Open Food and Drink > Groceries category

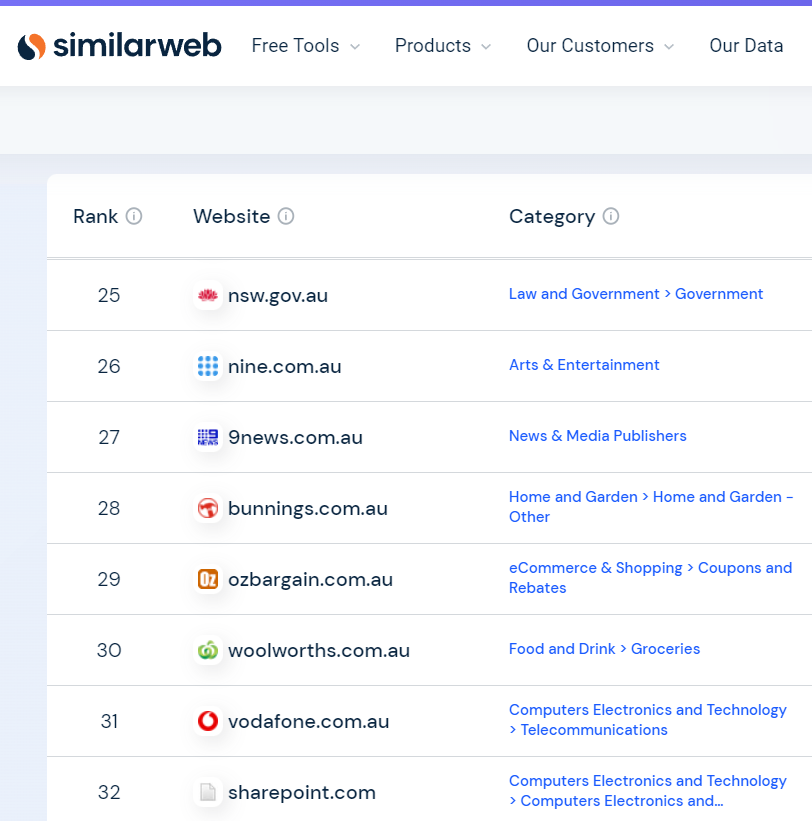pos(604,649)
